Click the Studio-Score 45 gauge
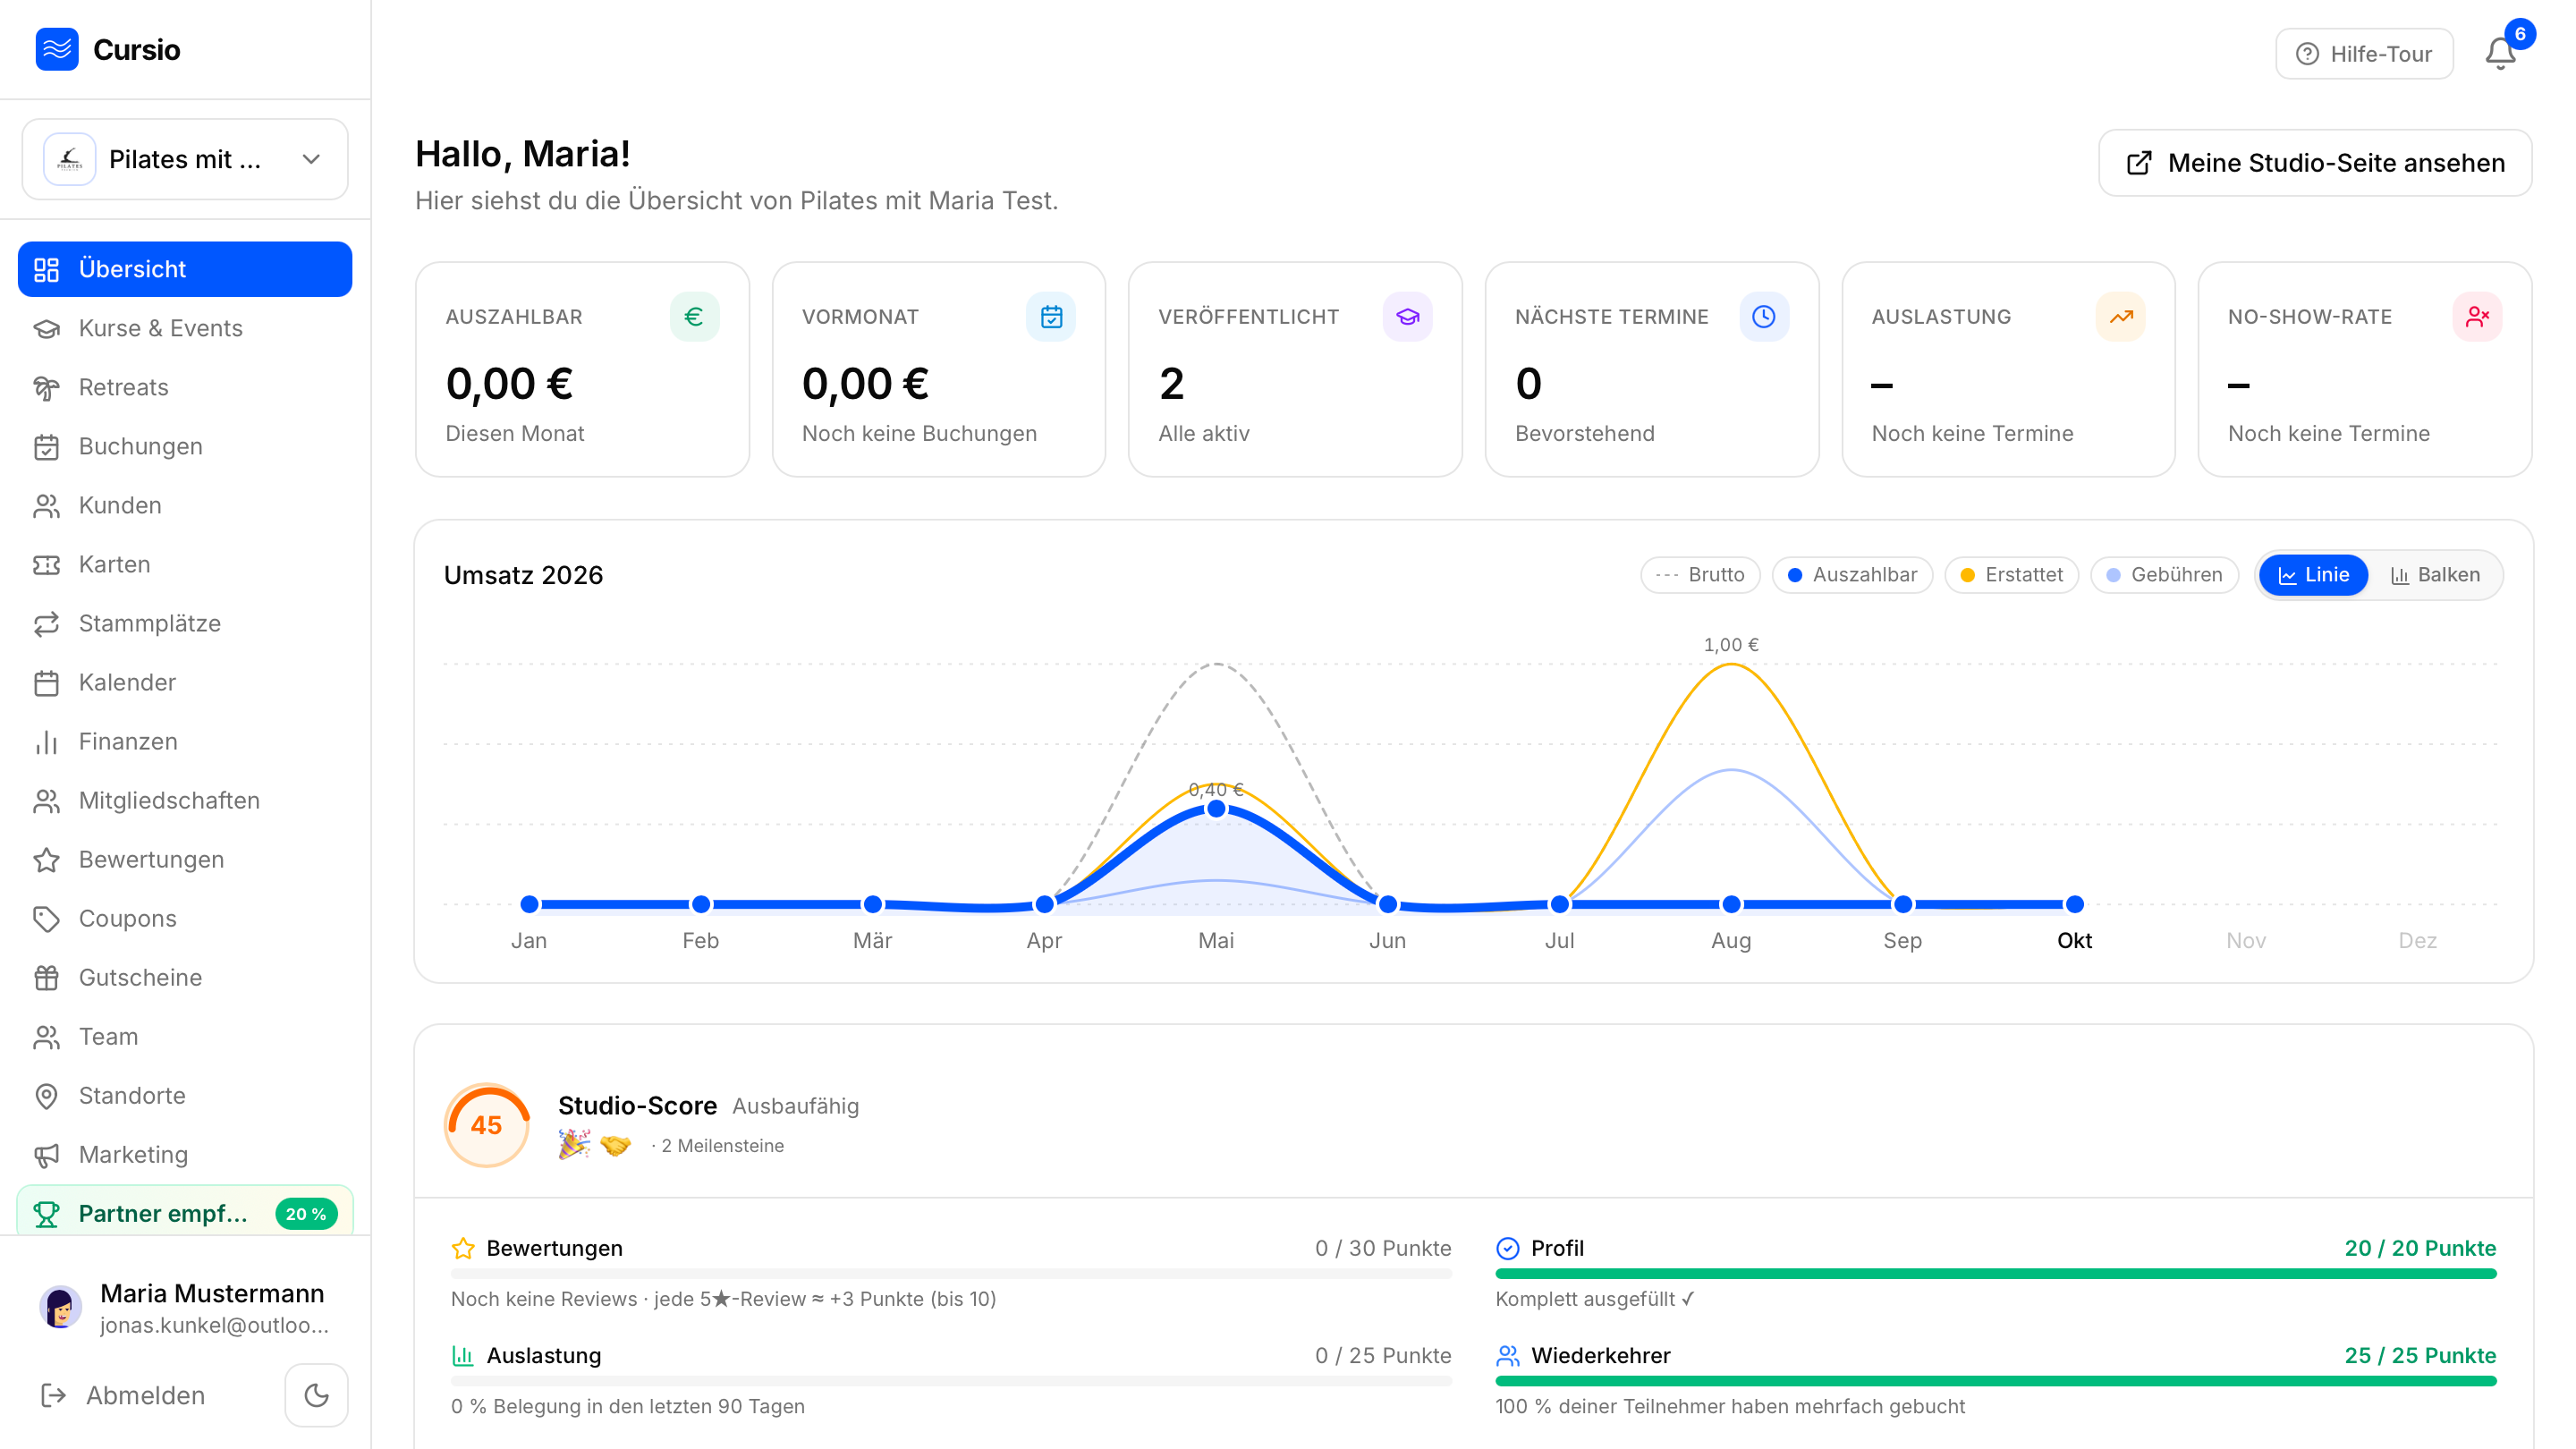The image size is (2576, 1449). pyautogui.click(x=487, y=1125)
